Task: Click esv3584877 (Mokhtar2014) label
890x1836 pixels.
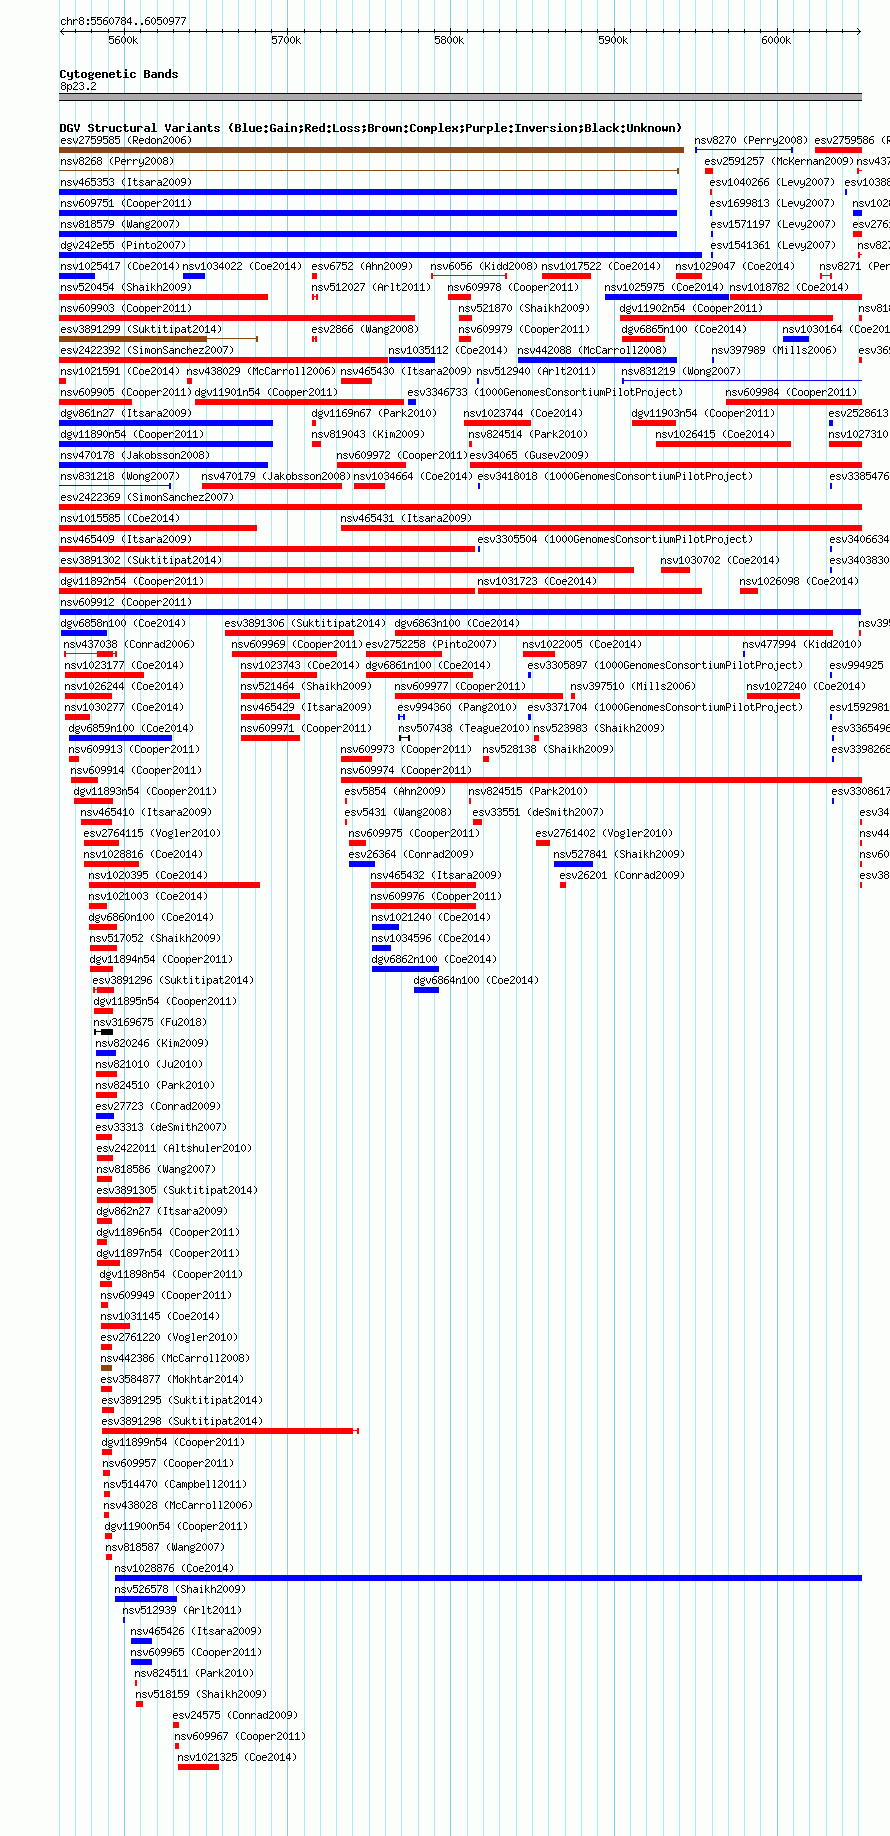Action: [x=172, y=1380]
